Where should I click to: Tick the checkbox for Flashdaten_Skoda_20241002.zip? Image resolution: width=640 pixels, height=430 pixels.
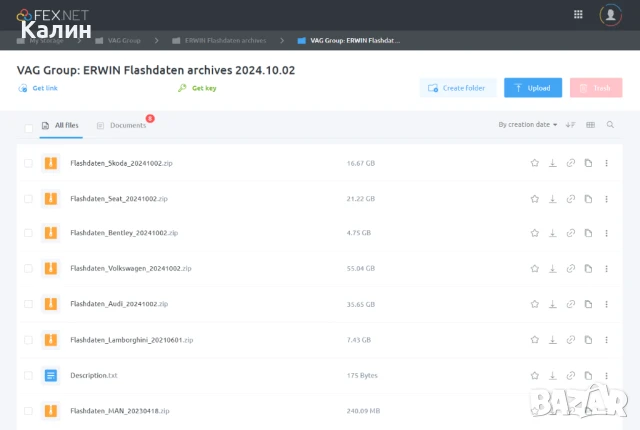pyautogui.click(x=28, y=163)
